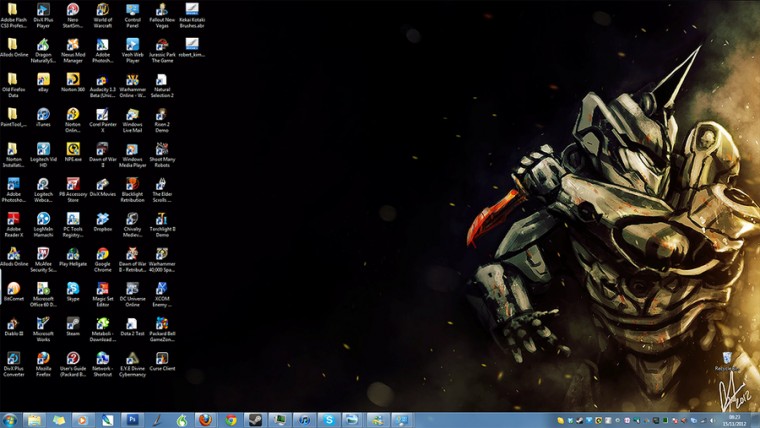Open Google Chrome desktop shortcut
Viewport: 760px width, 428px height.
pos(103,260)
